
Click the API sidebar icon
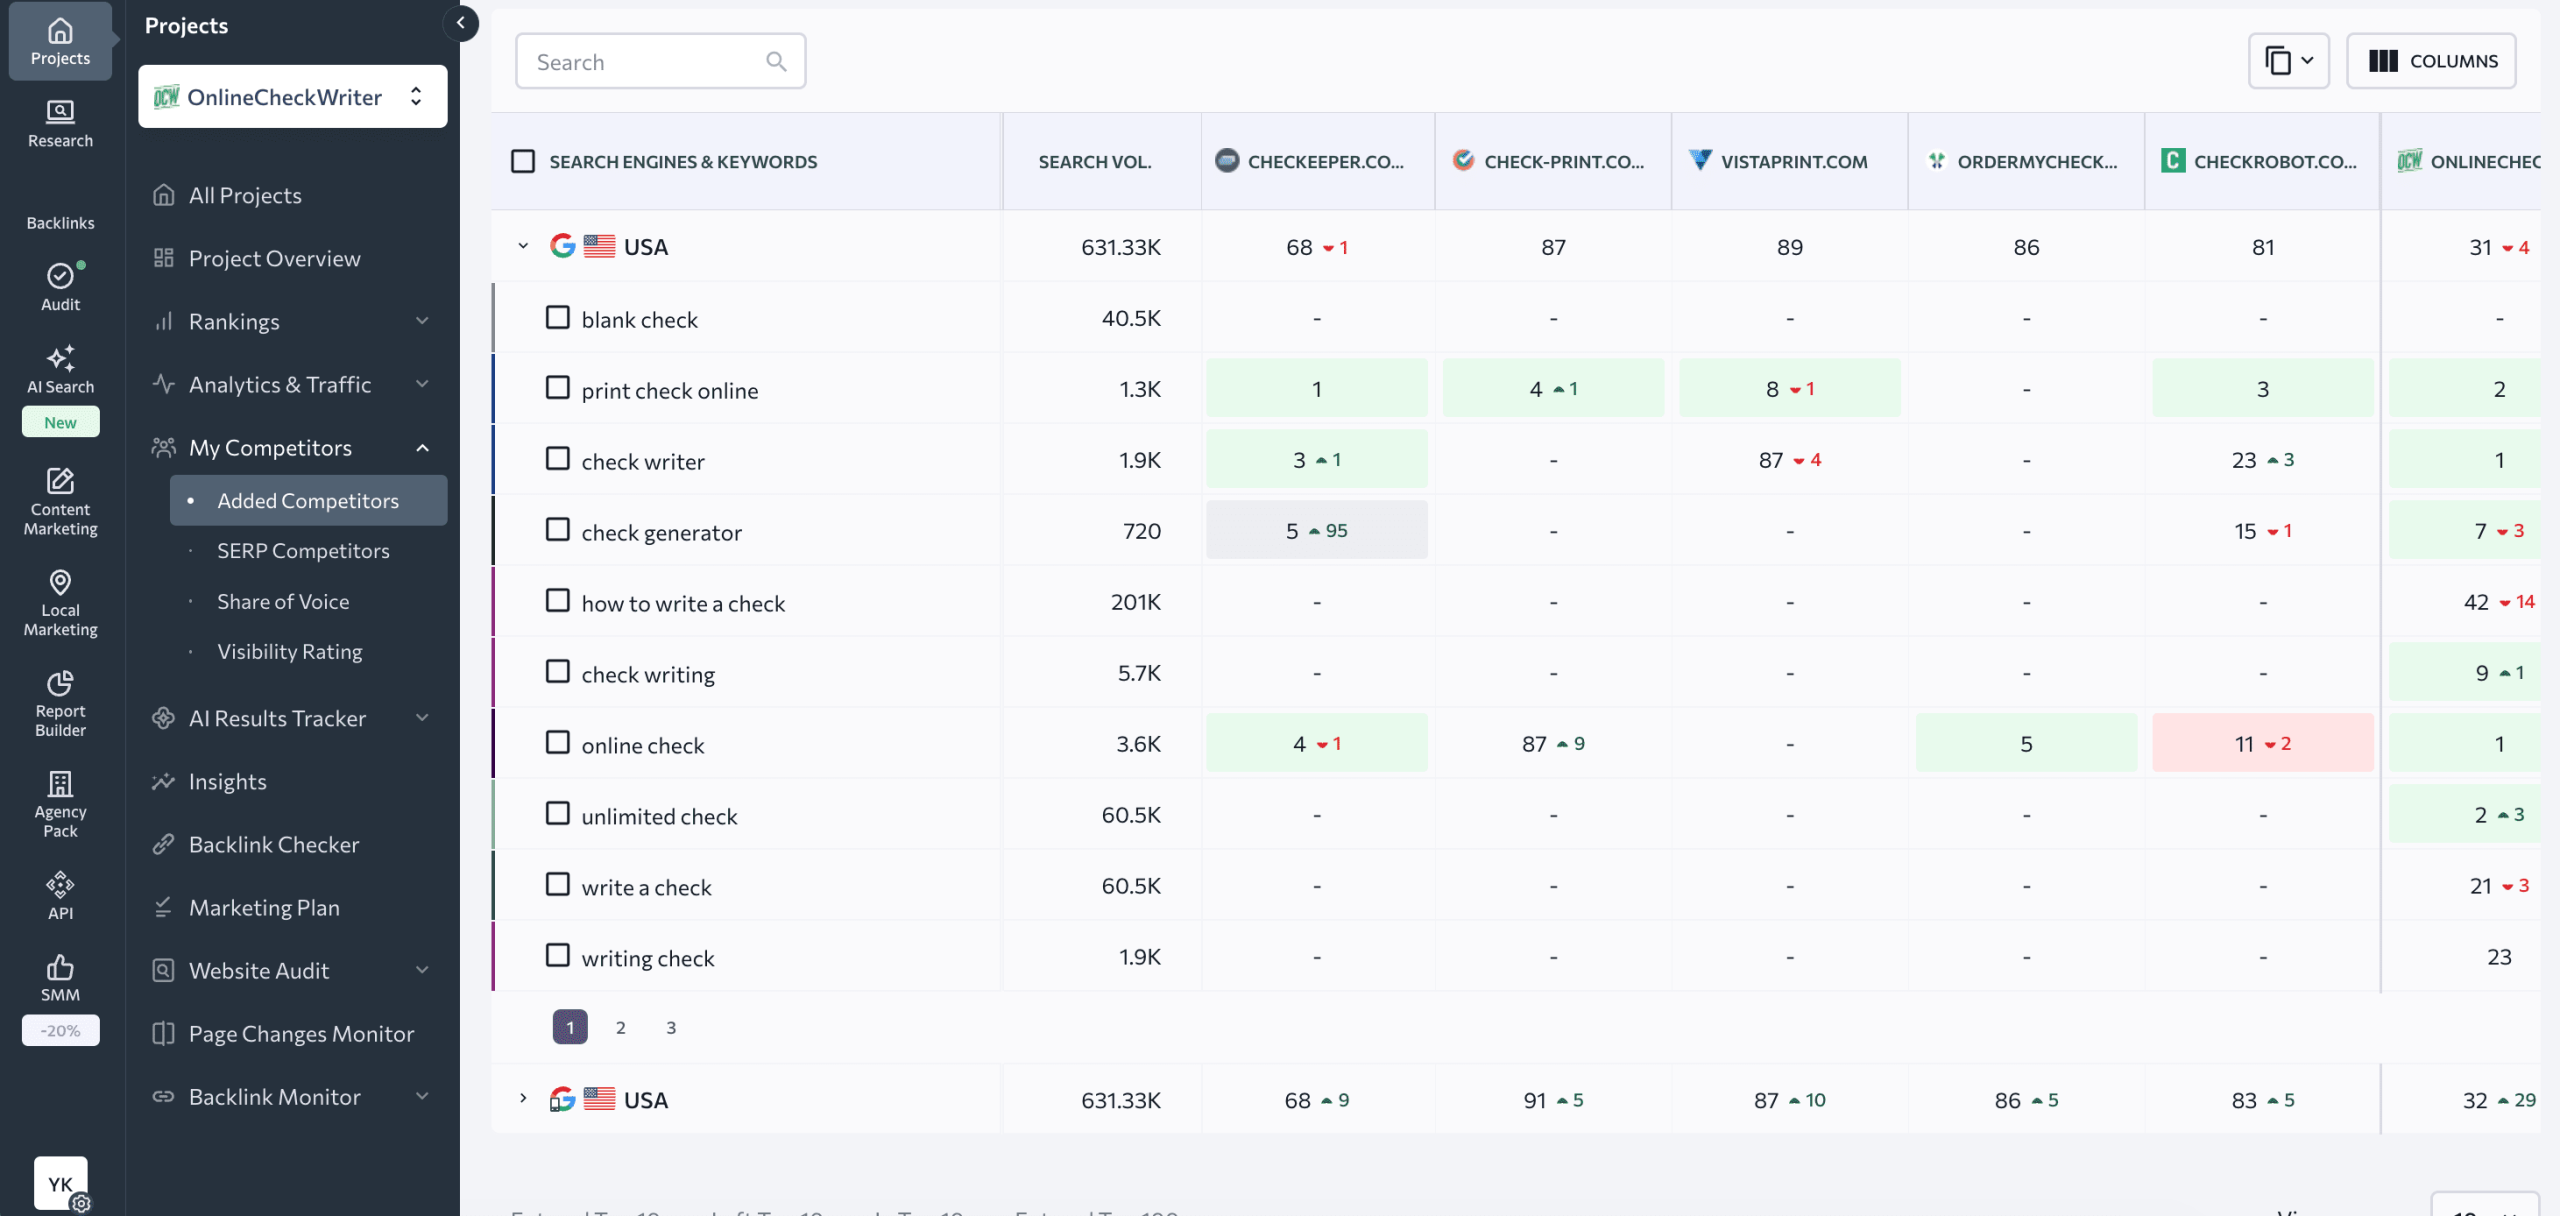(60, 890)
